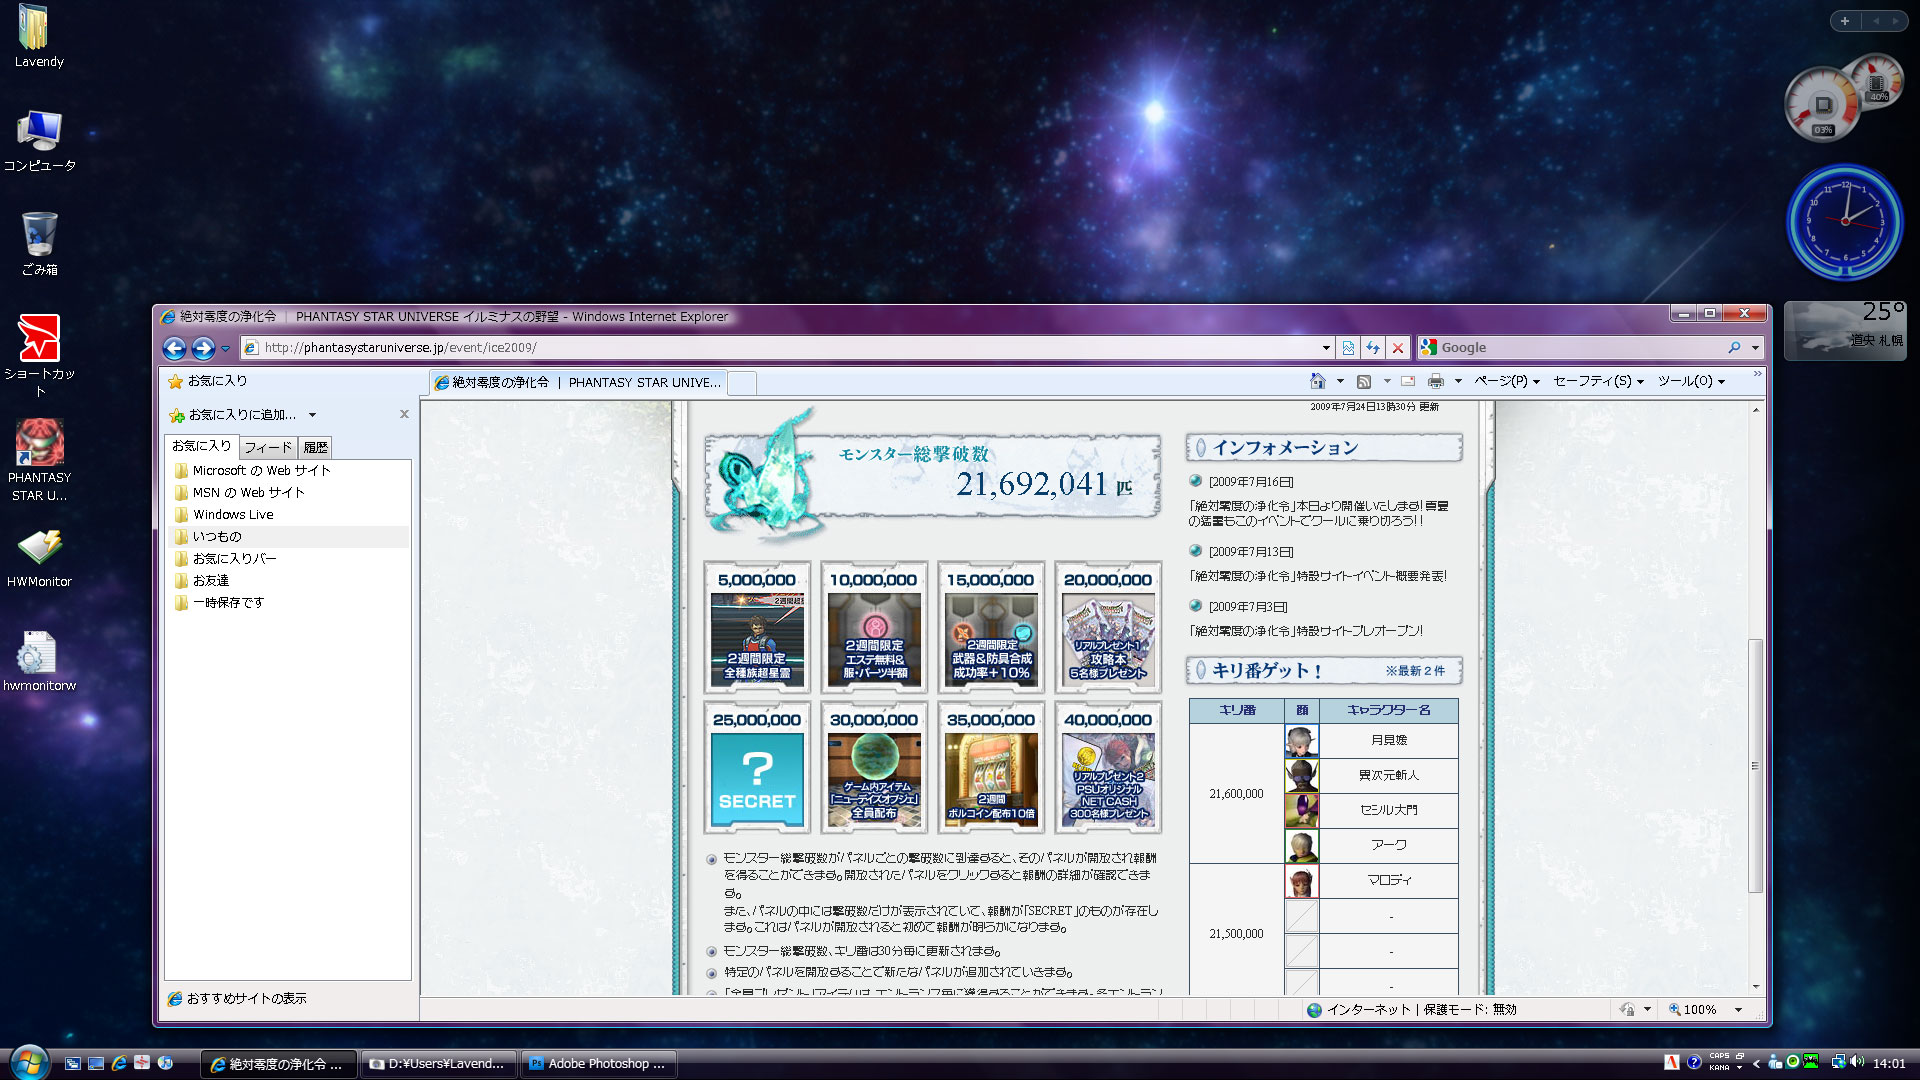1920x1080 pixels.
Task: Close the favorites side panel with its X
Action: (404, 414)
